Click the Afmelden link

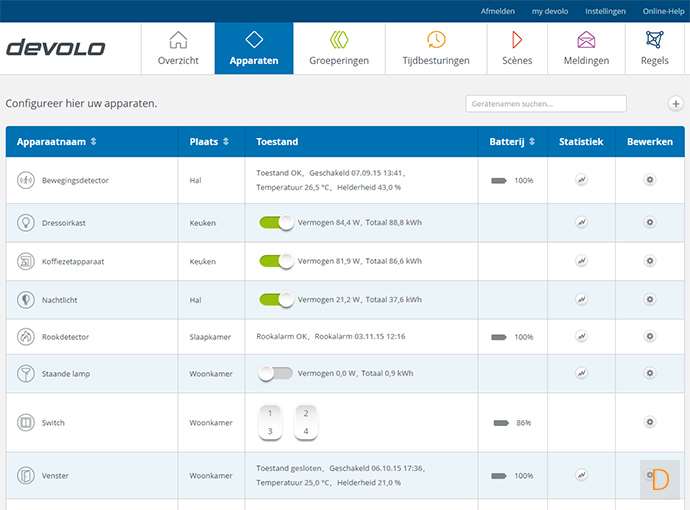[x=498, y=11]
